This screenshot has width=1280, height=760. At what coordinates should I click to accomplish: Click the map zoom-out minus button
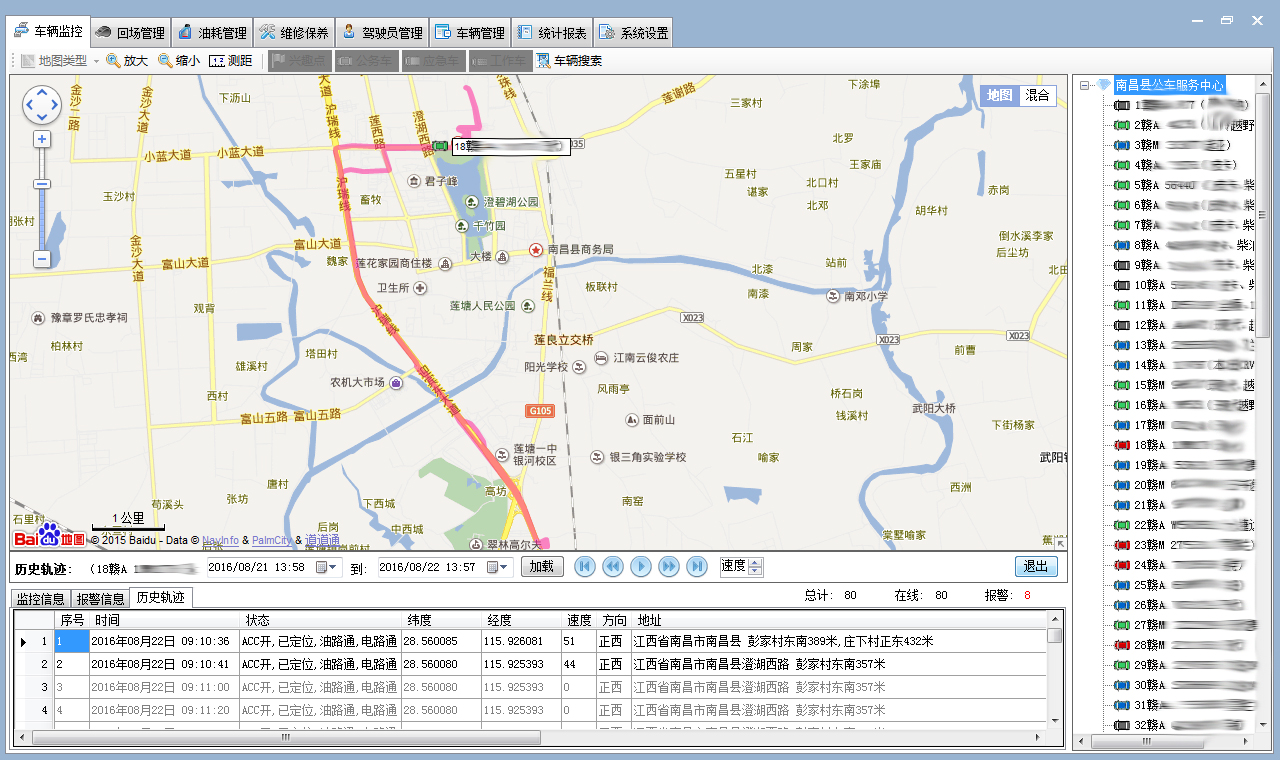pyautogui.click(x=42, y=259)
